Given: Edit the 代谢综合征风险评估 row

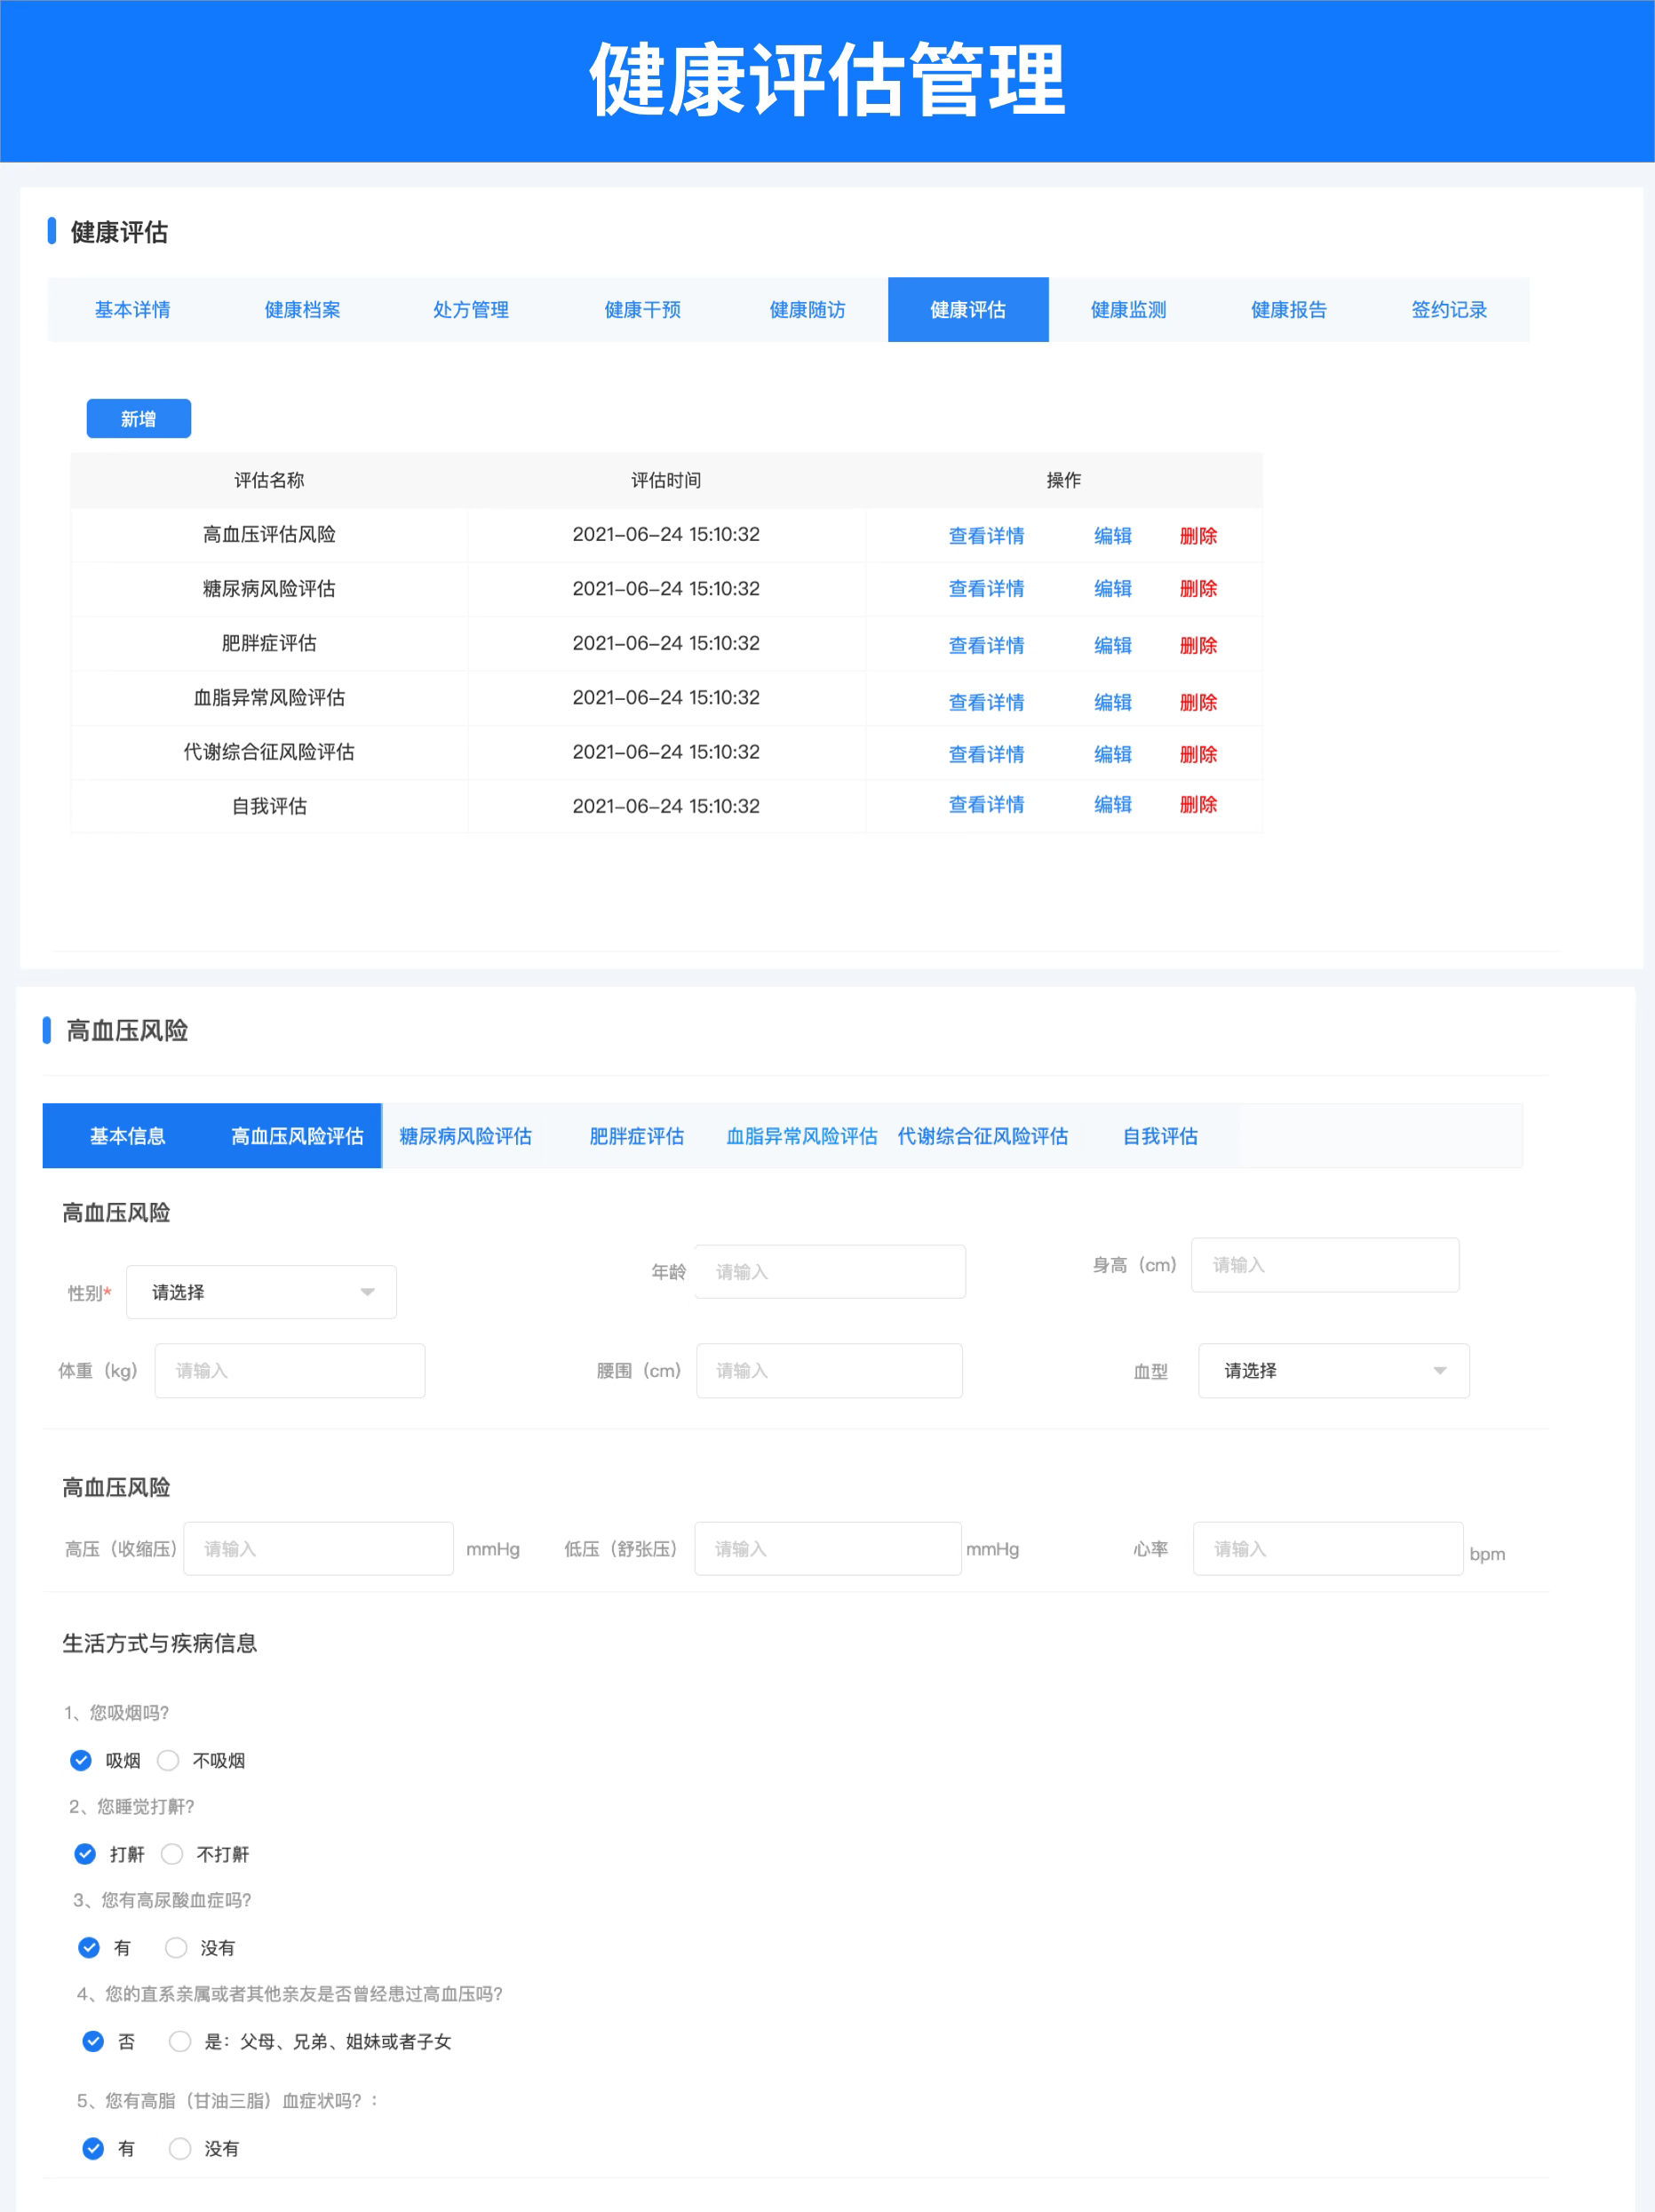Looking at the screenshot, I should pyautogui.click(x=1112, y=755).
